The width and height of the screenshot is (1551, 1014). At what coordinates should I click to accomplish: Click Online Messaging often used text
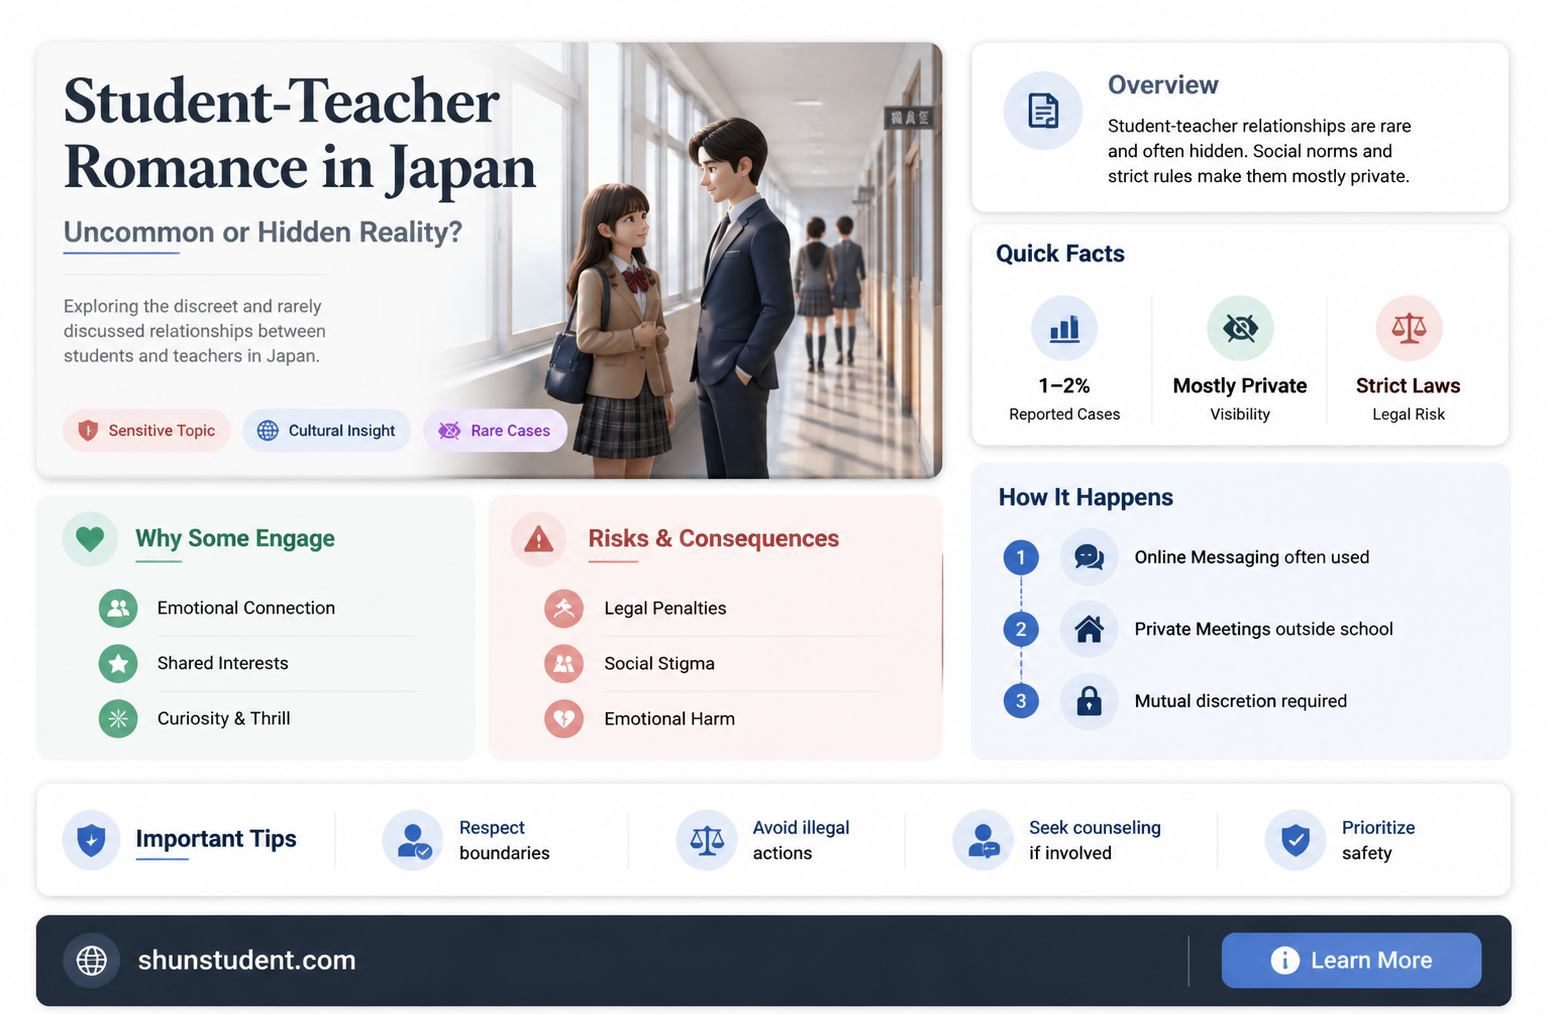1252,557
